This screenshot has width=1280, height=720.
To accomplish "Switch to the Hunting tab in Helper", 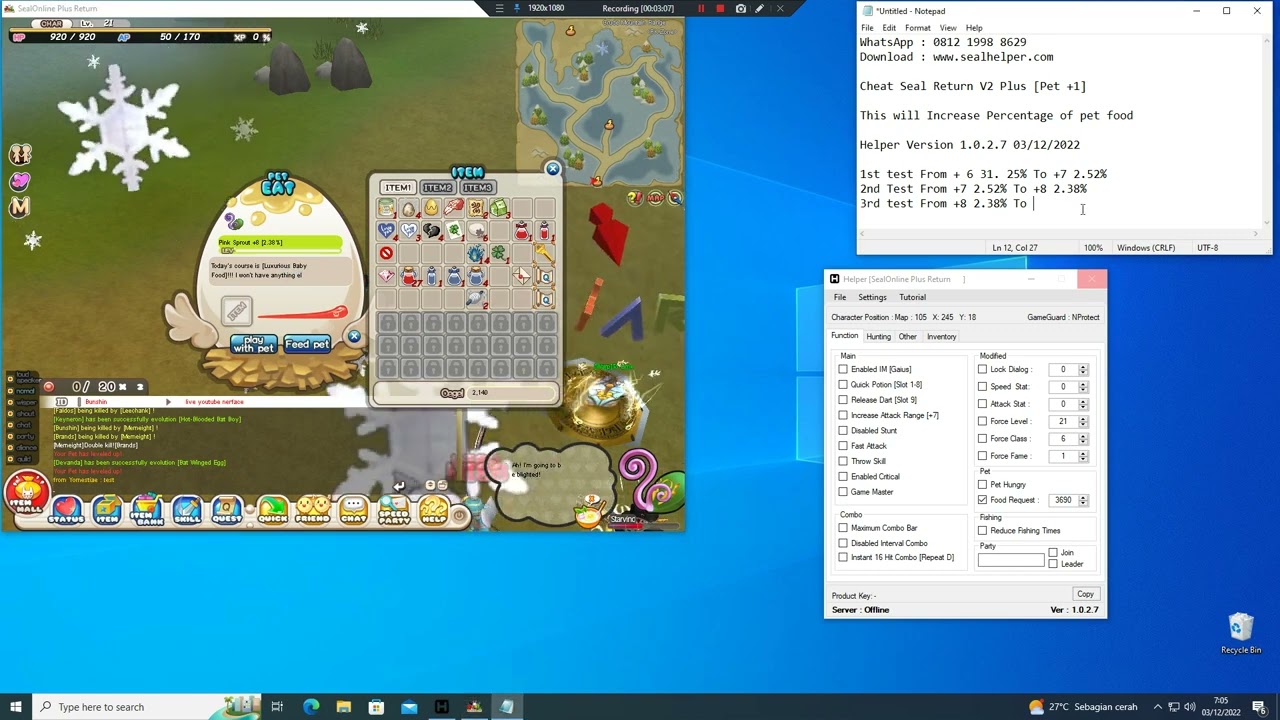I will [x=878, y=336].
